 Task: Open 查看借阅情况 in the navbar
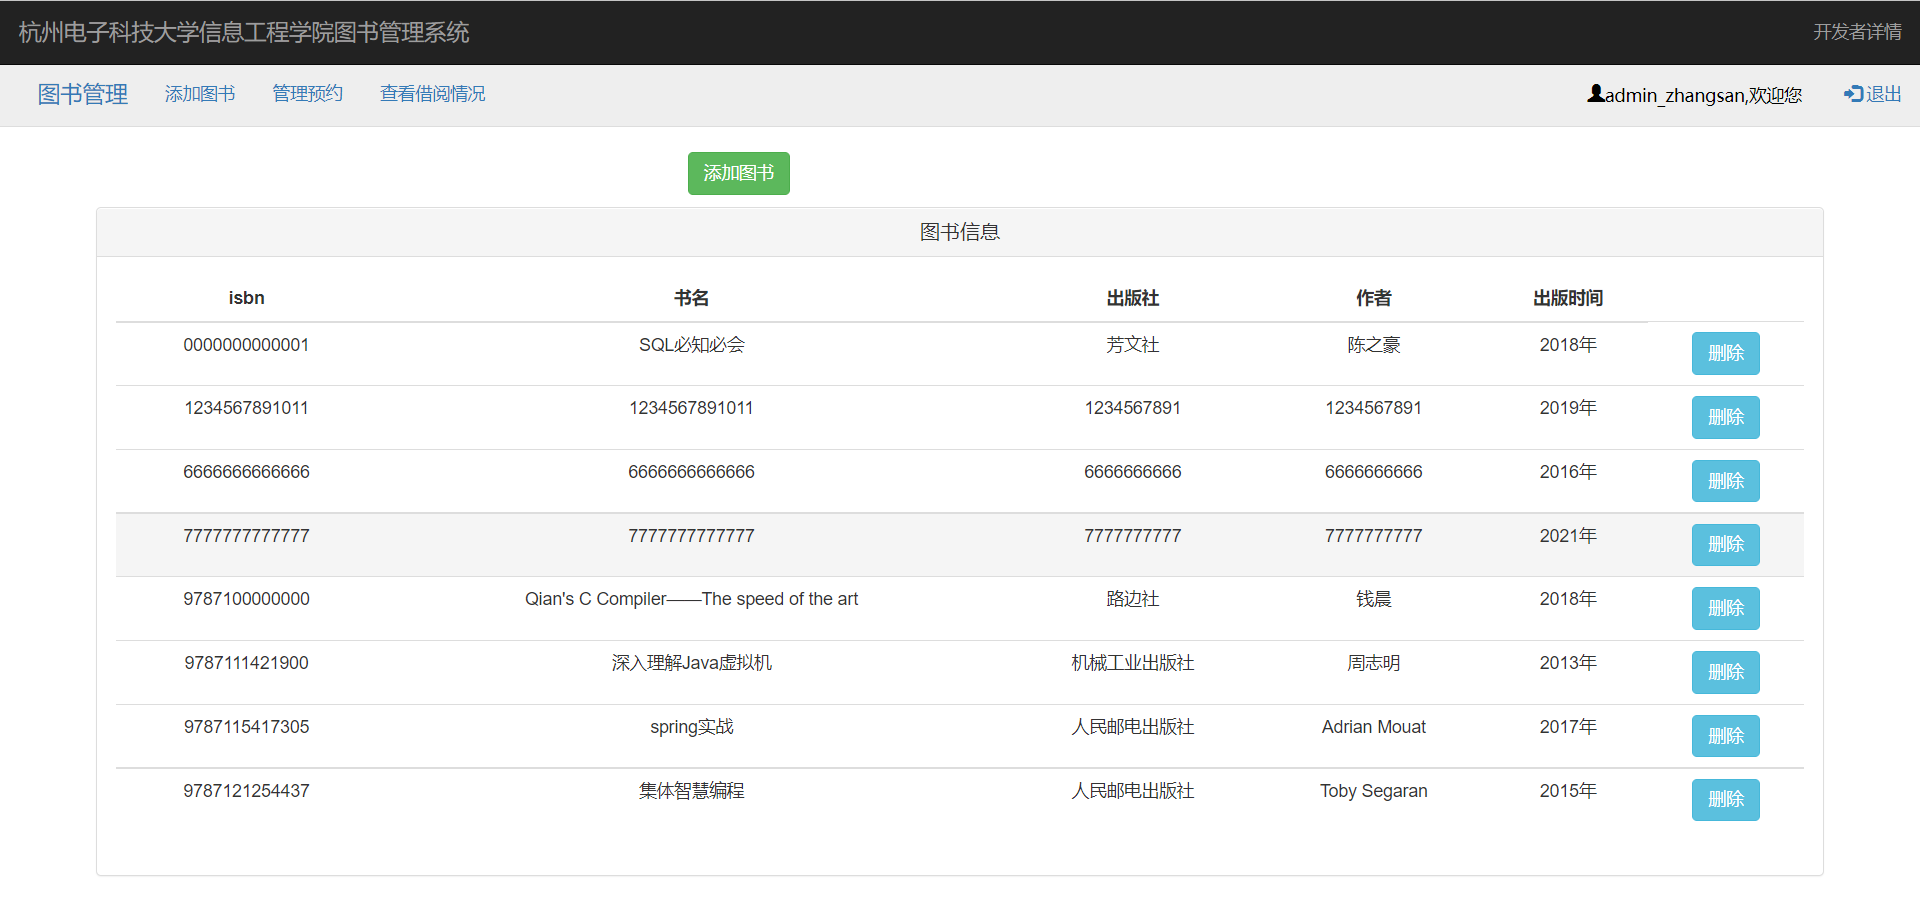(433, 93)
